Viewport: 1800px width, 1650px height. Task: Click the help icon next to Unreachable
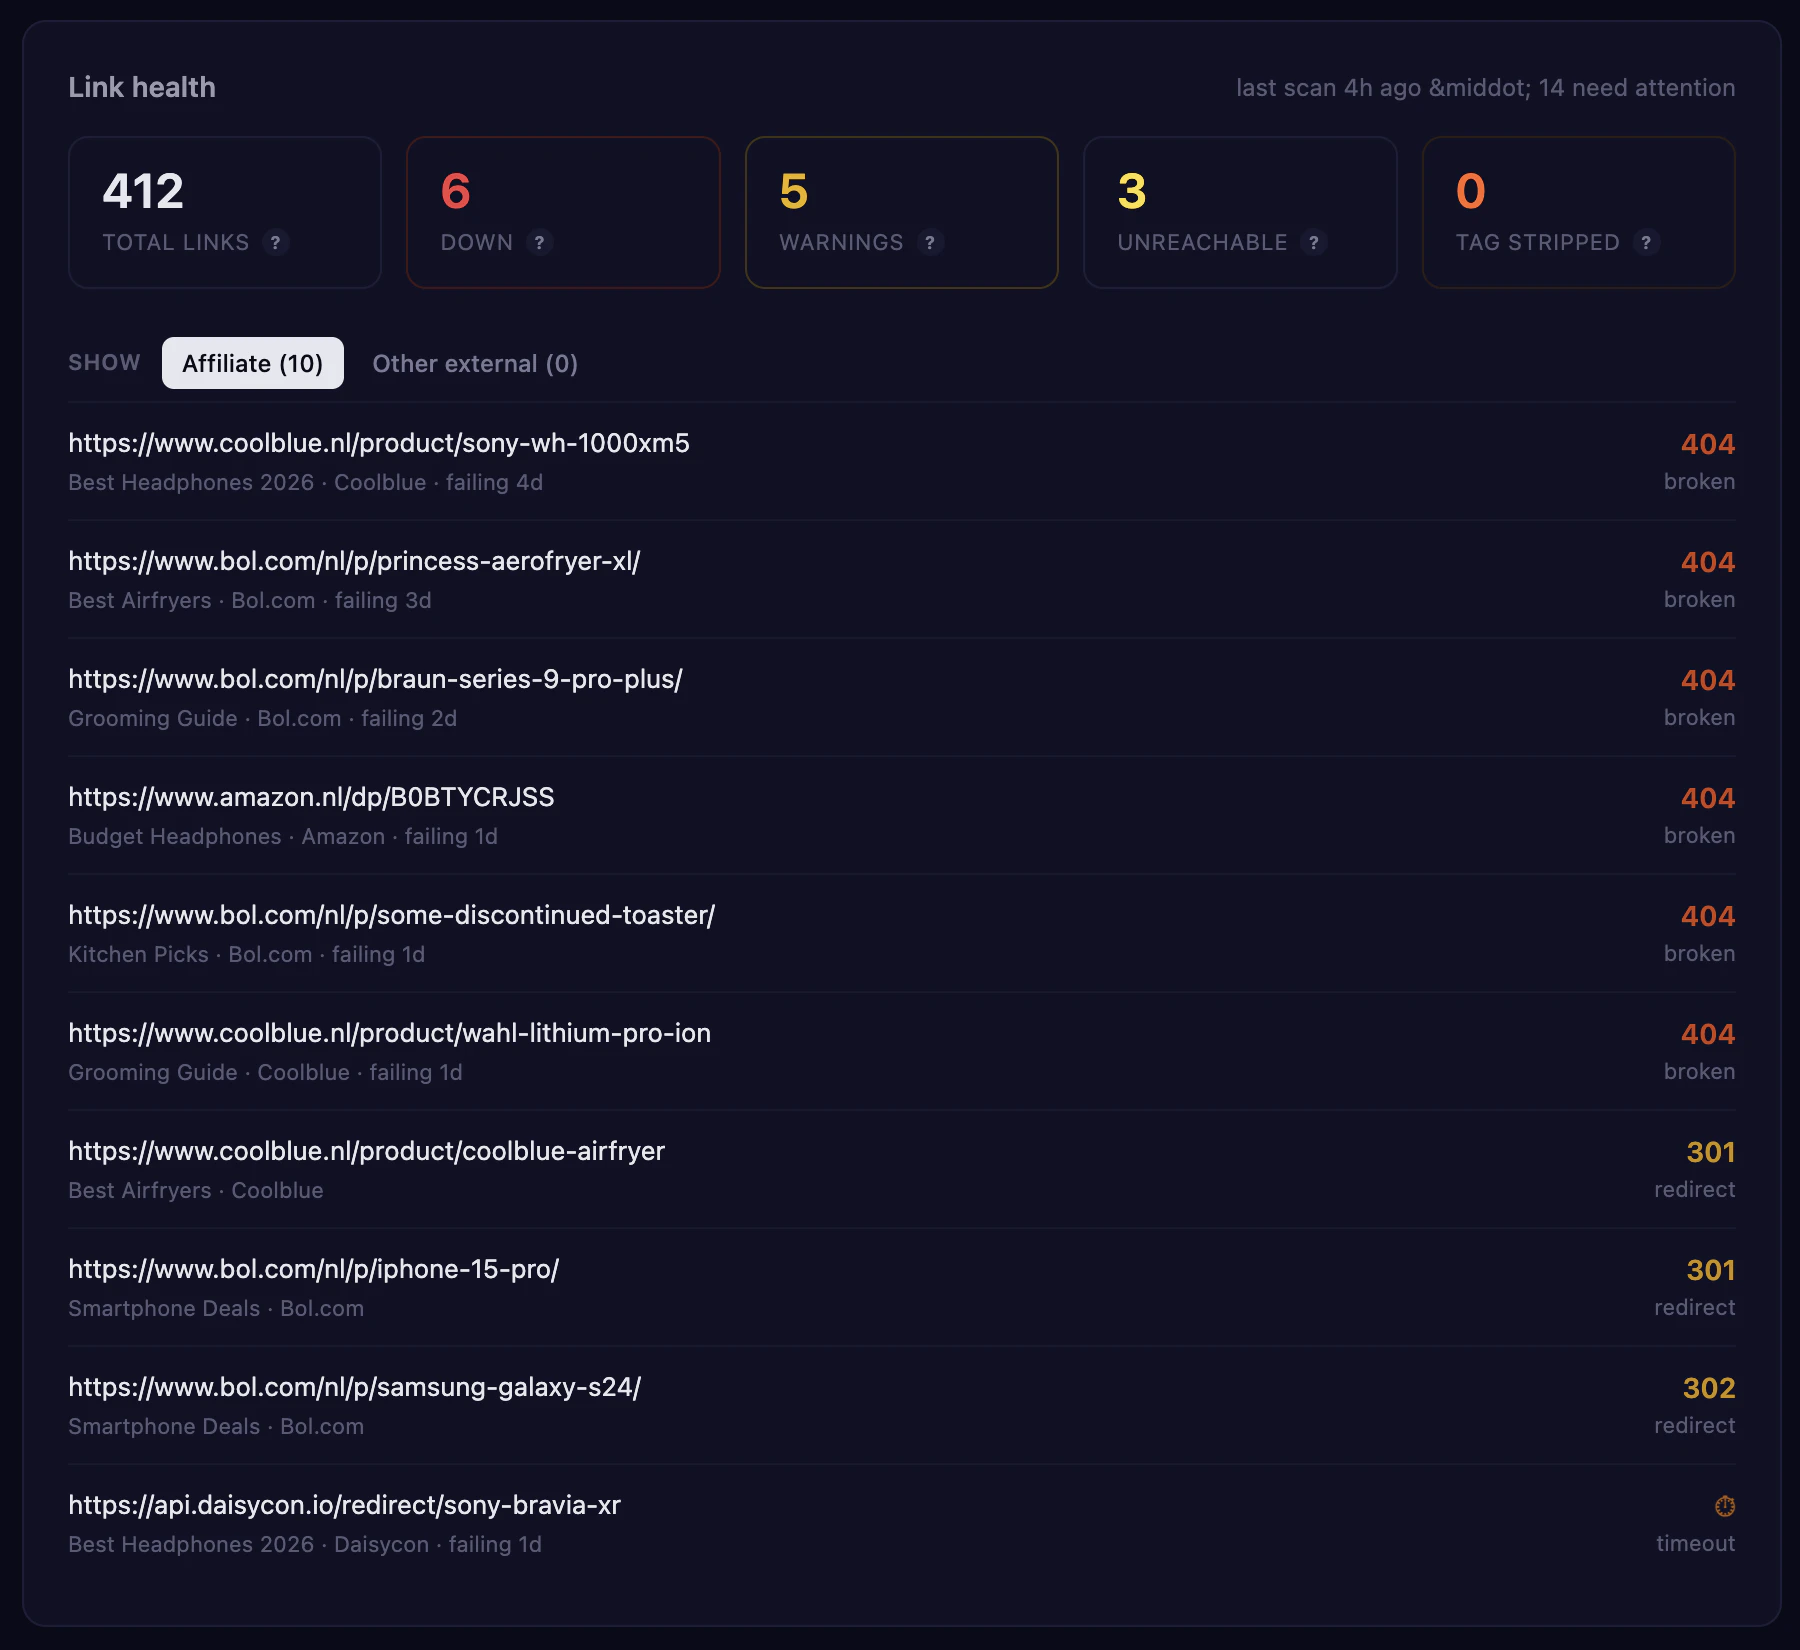1314,242
